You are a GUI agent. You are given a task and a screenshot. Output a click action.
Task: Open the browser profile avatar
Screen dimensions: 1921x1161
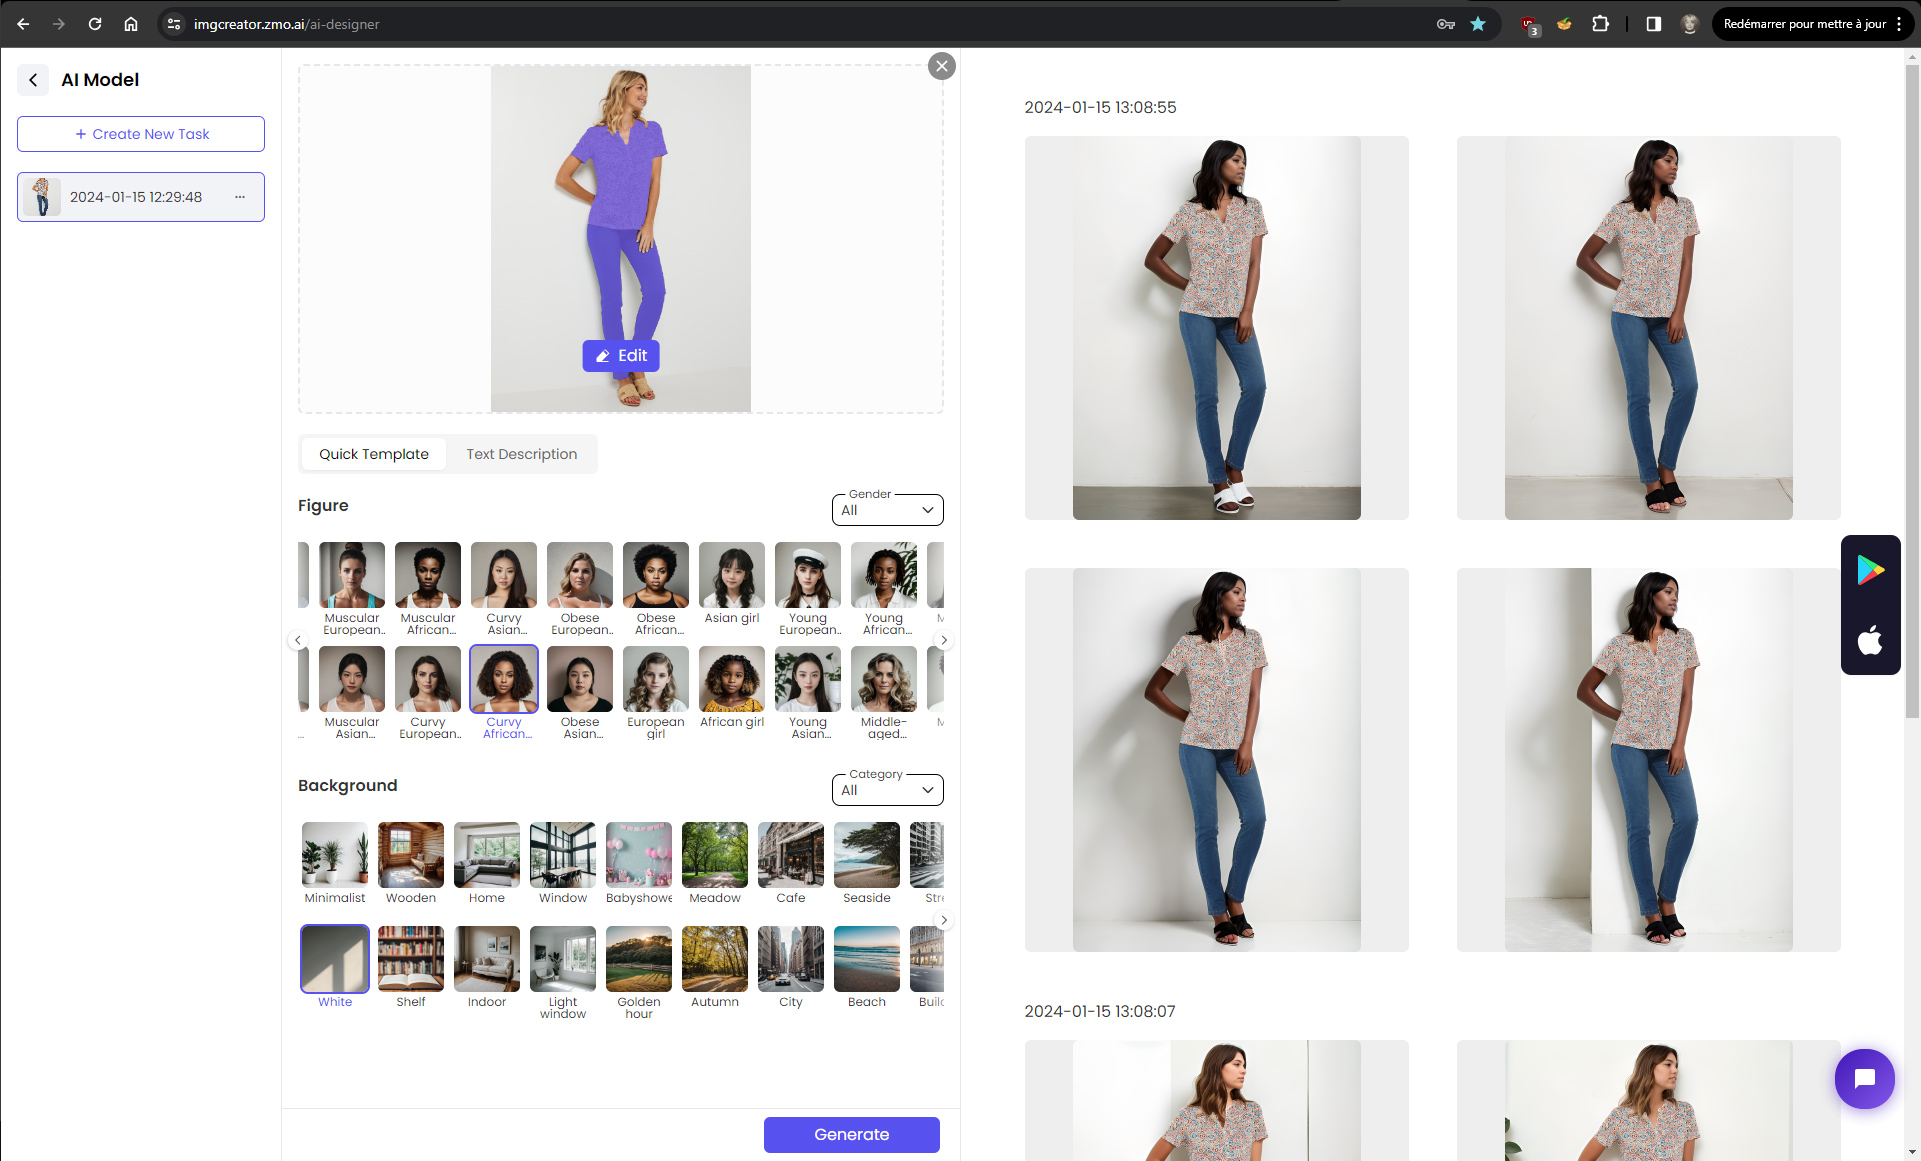(1689, 24)
